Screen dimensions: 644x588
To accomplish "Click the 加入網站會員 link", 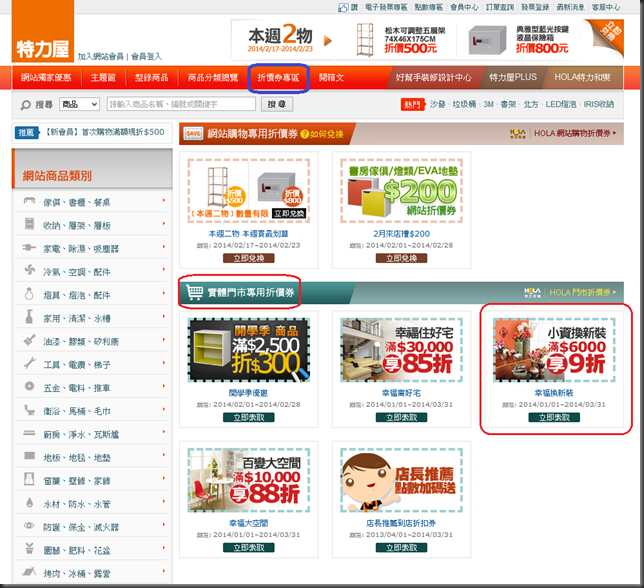I will coord(101,57).
